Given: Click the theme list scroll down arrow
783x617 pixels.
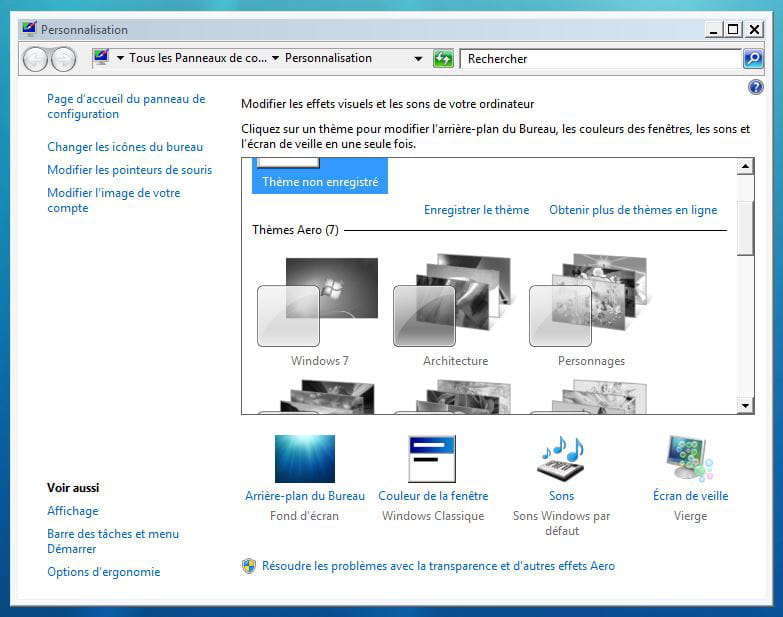Looking at the screenshot, I should [745, 405].
